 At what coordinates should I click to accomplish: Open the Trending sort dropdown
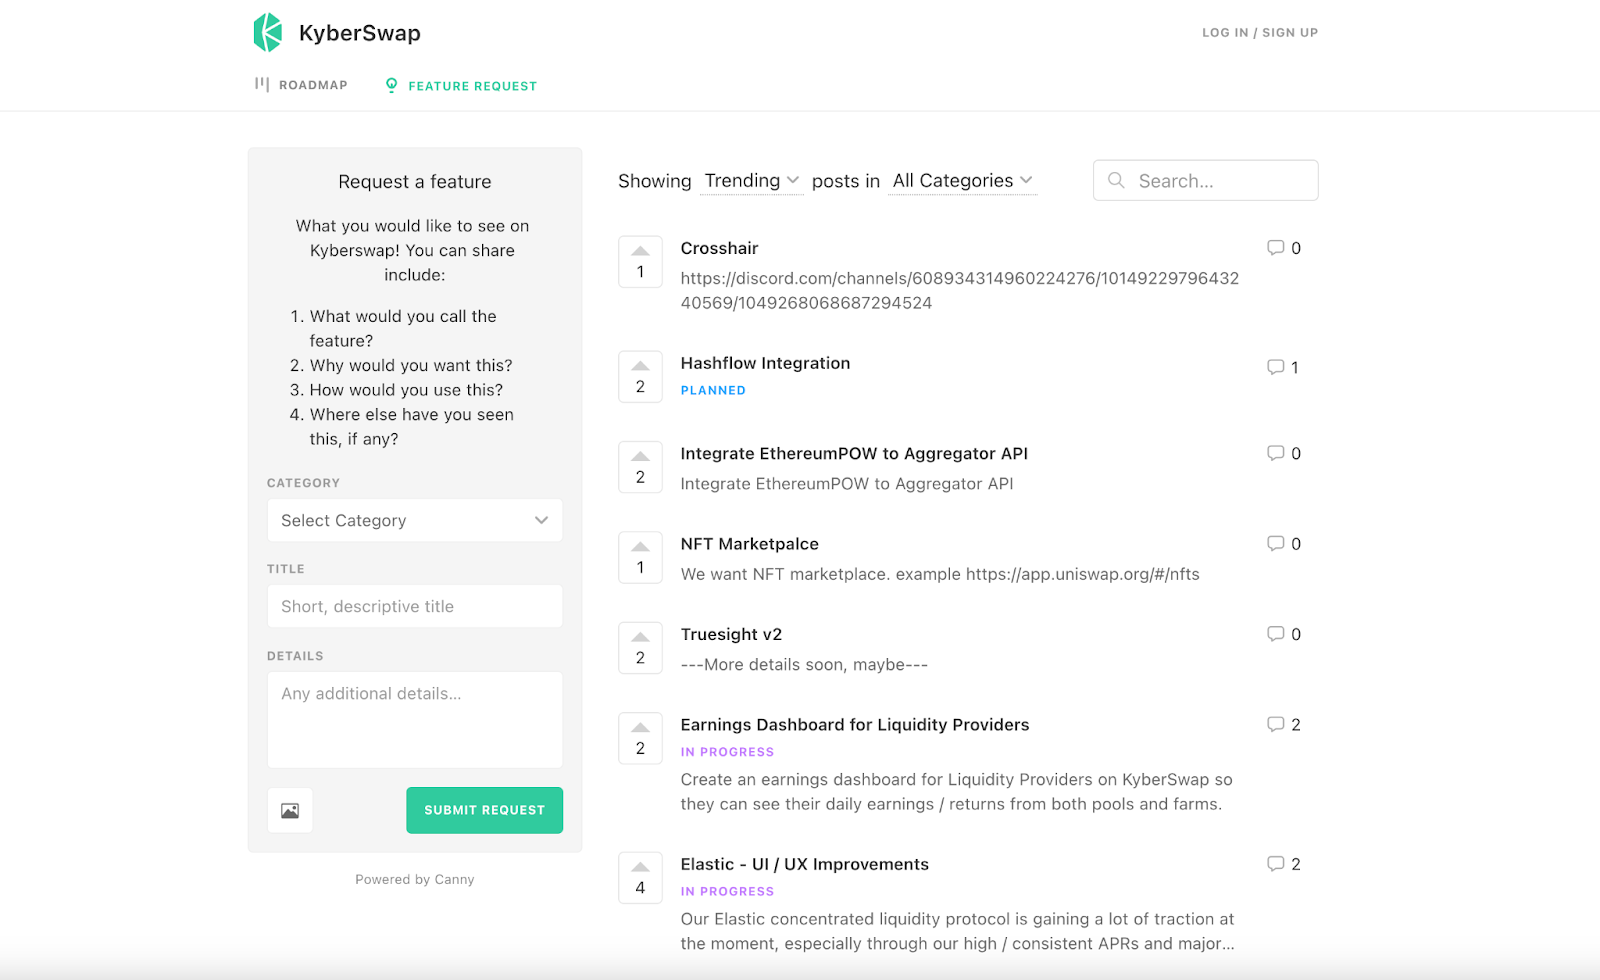[750, 180]
